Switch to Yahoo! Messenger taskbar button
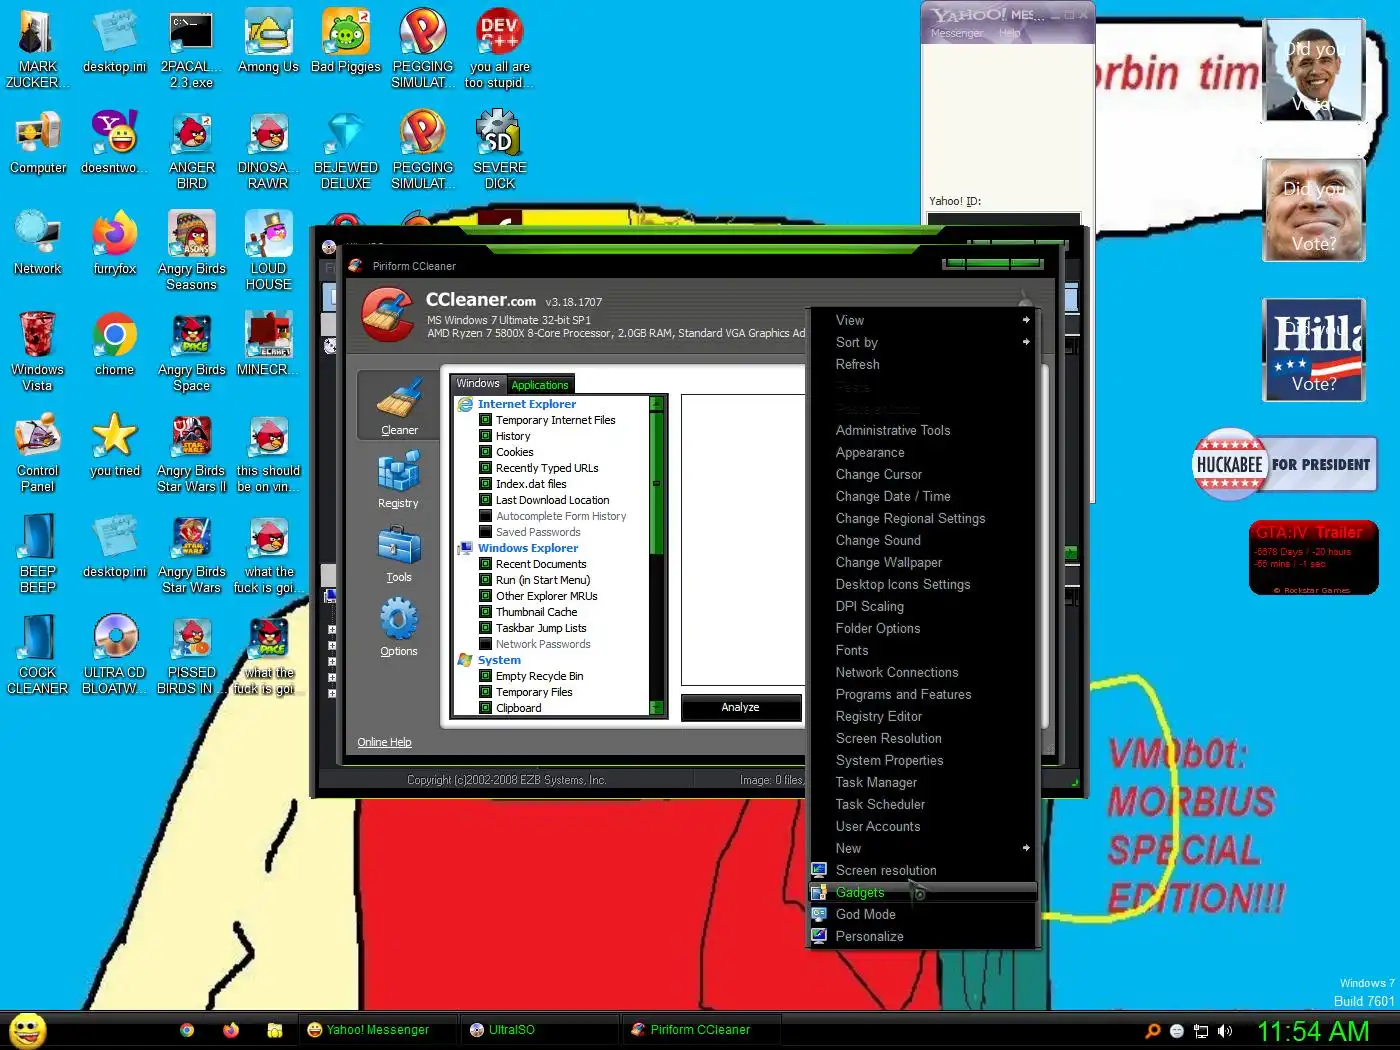This screenshot has height=1050, width=1400. click(377, 1030)
